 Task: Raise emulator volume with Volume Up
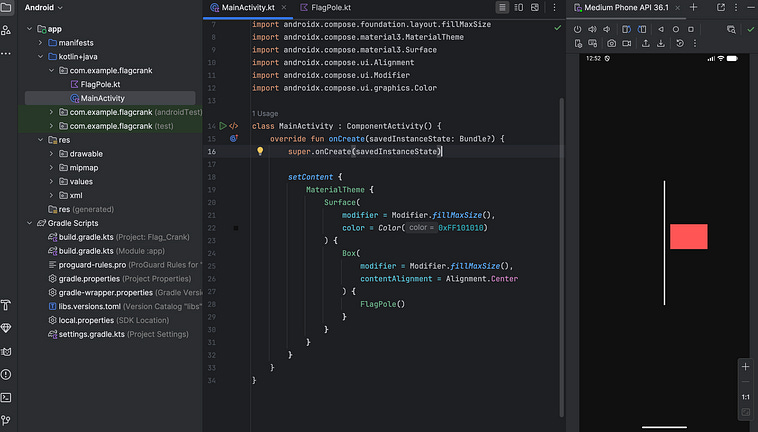pyautogui.click(x=592, y=29)
